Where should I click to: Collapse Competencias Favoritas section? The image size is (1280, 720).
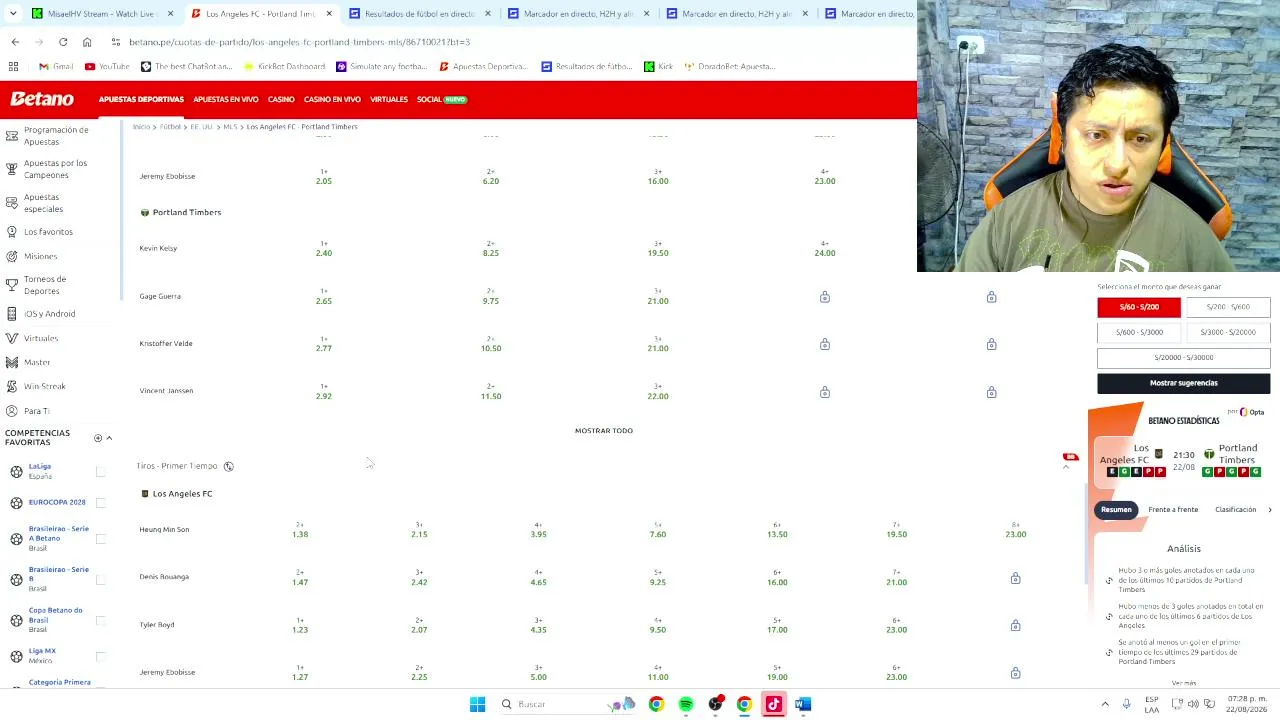pyautogui.click(x=109, y=438)
